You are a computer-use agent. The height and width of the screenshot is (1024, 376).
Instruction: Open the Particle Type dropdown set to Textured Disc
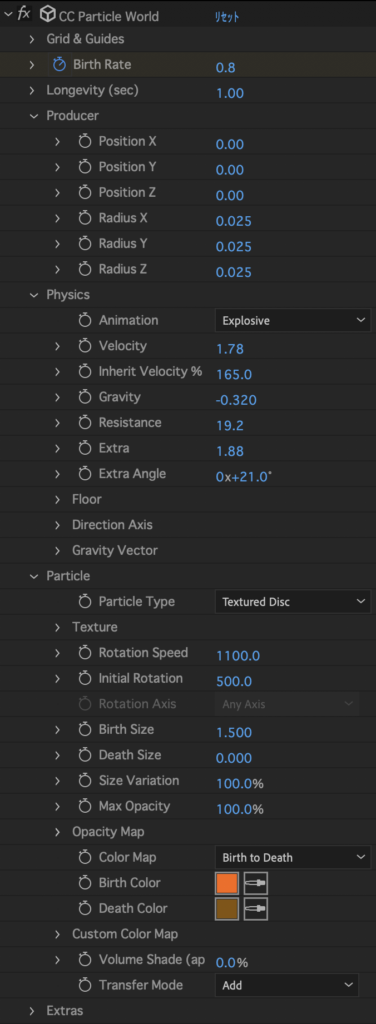click(292, 601)
